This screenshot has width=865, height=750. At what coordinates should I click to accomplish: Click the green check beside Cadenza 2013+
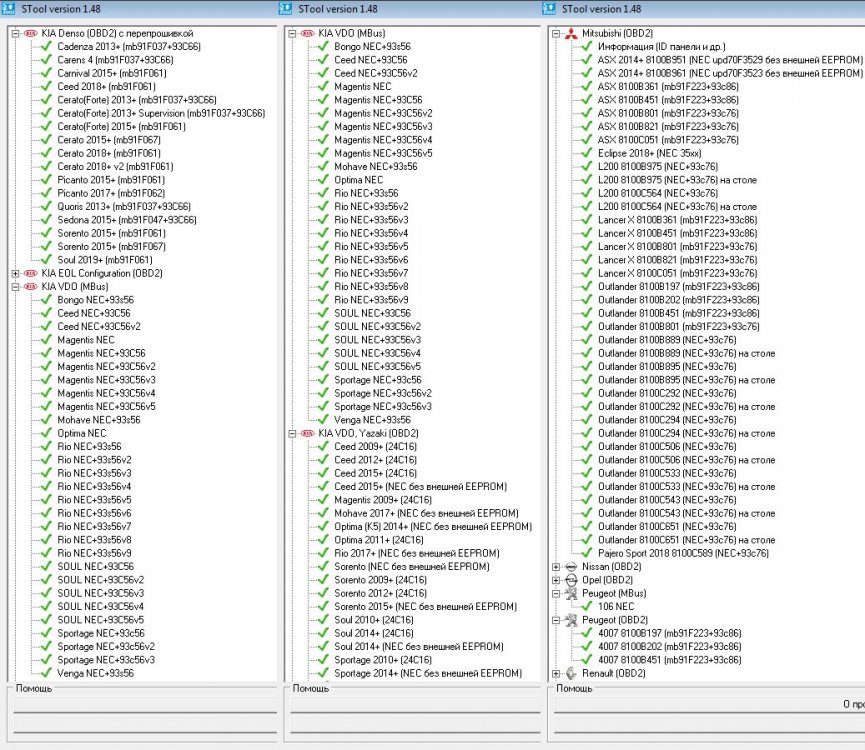(x=47, y=46)
